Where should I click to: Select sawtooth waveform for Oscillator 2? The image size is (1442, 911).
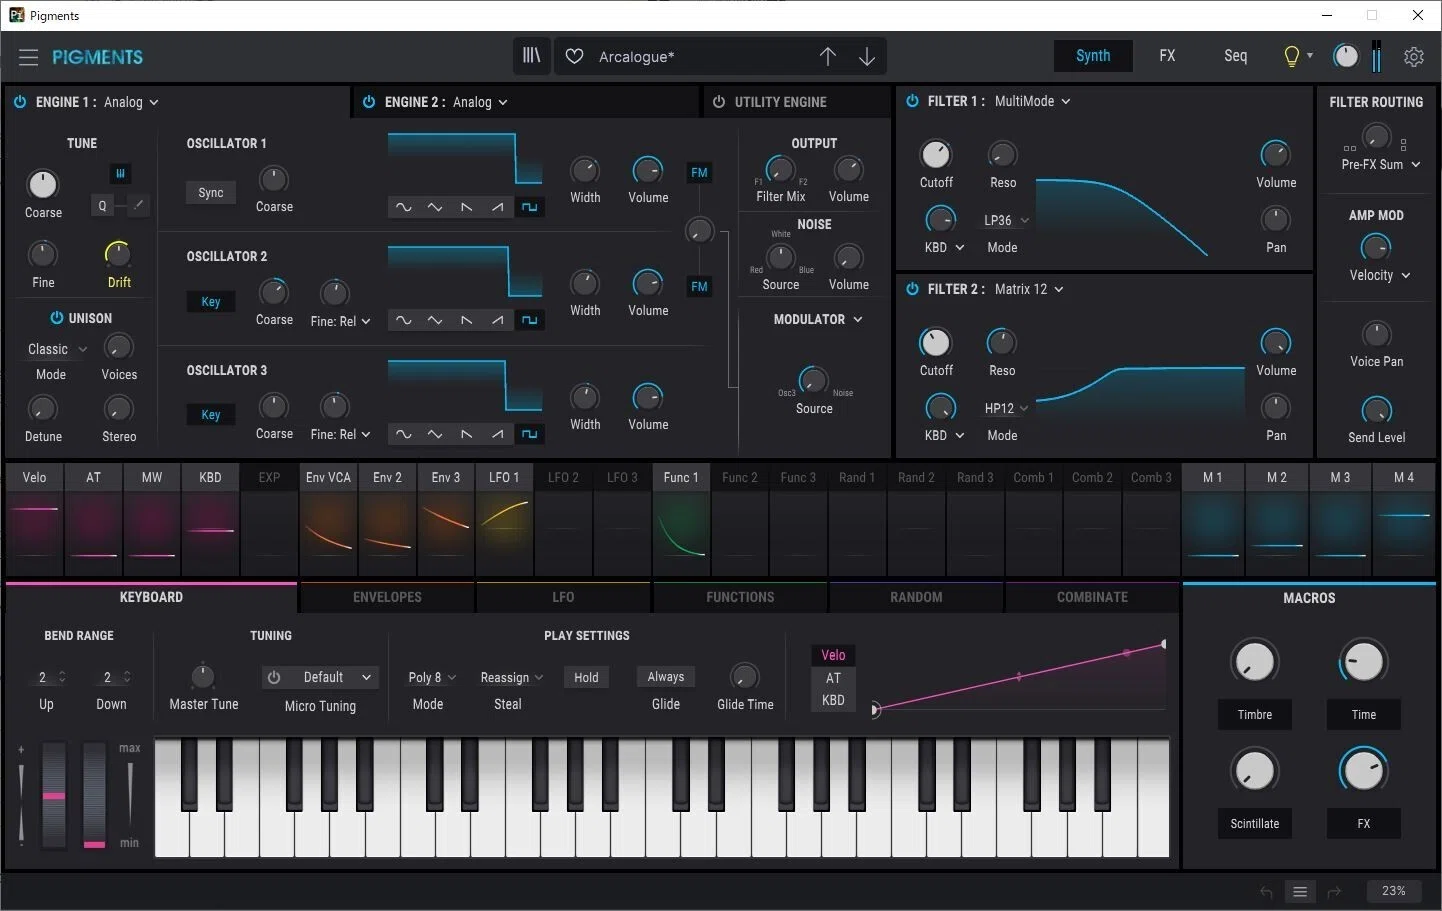(466, 320)
